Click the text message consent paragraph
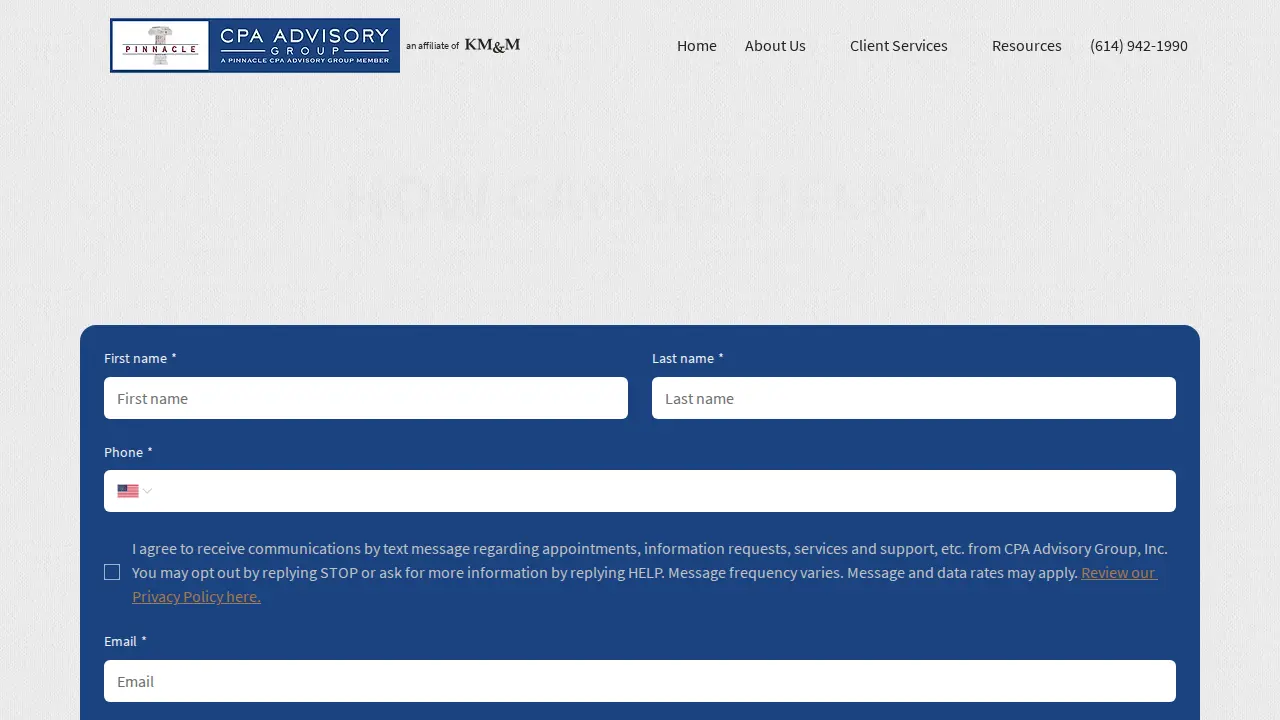The width and height of the screenshot is (1280, 720). (650, 572)
